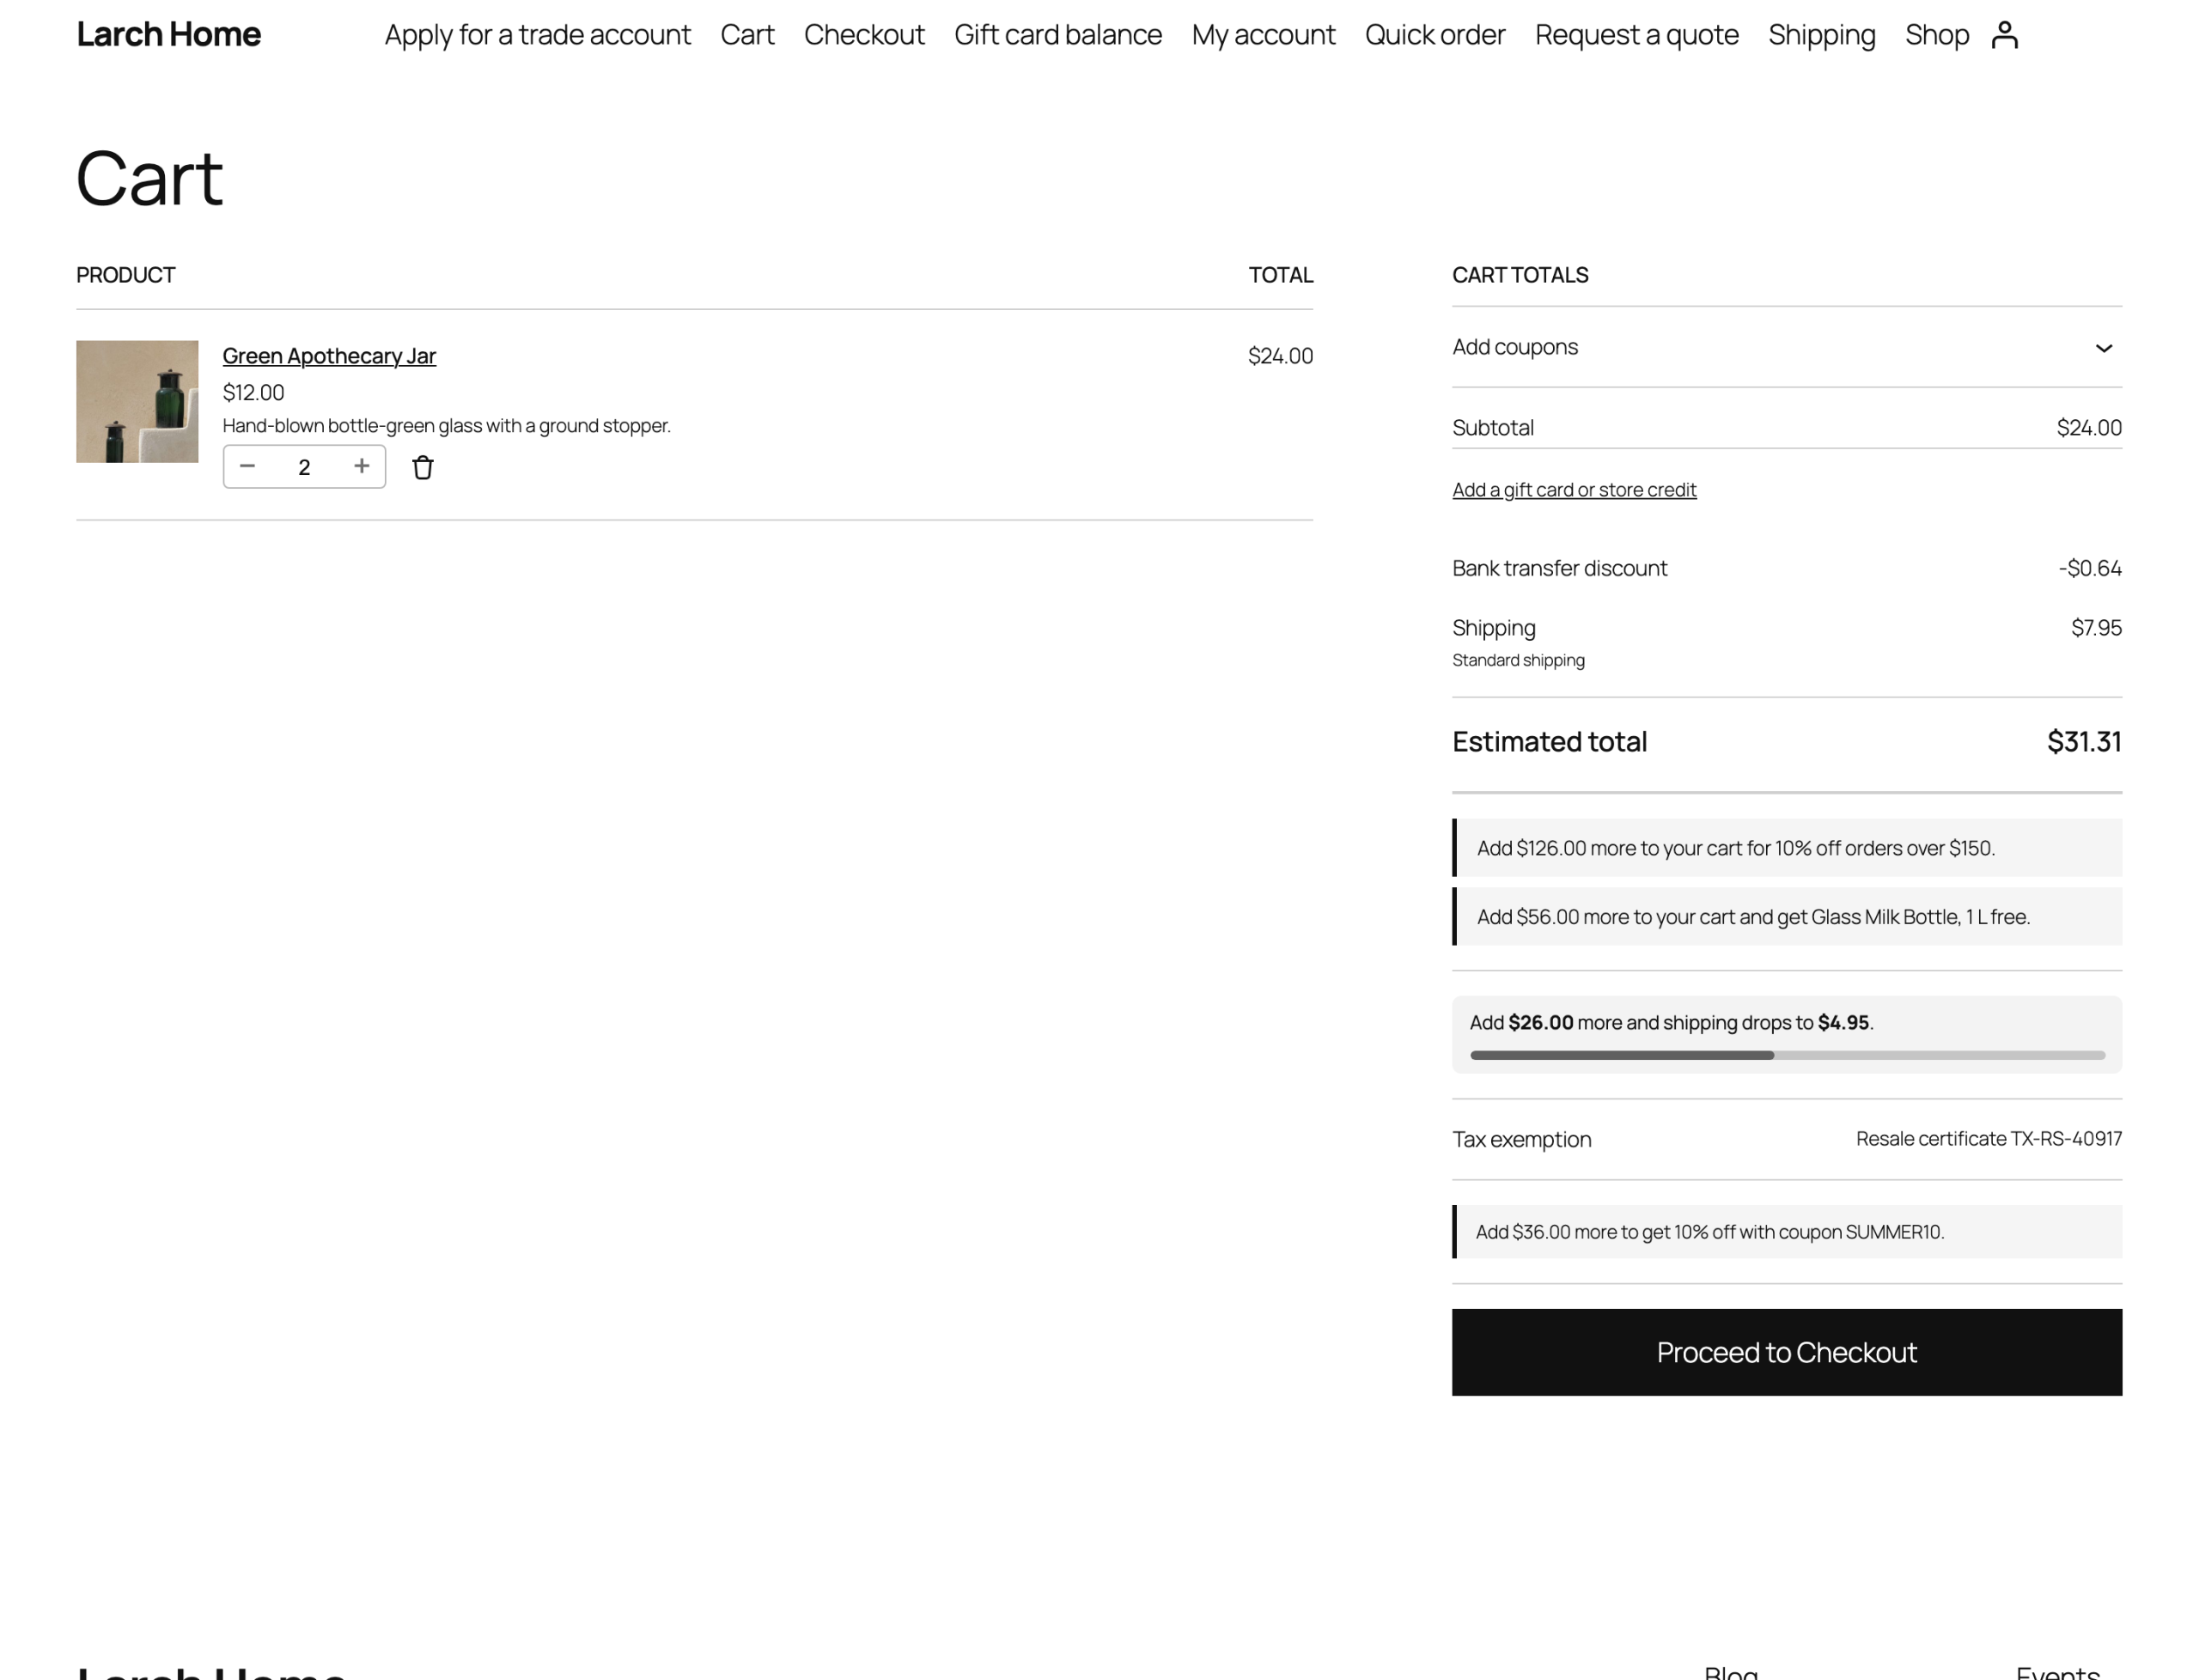Open the Green Apothecary Jar product link

[329, 356]
